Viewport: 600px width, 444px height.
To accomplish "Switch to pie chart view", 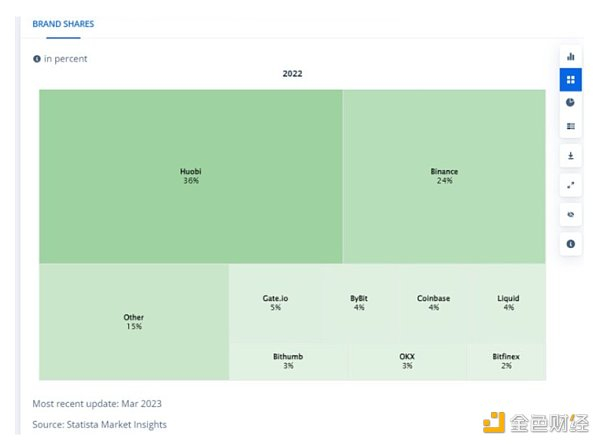I will pyautogui.click(x=571, y=102).
